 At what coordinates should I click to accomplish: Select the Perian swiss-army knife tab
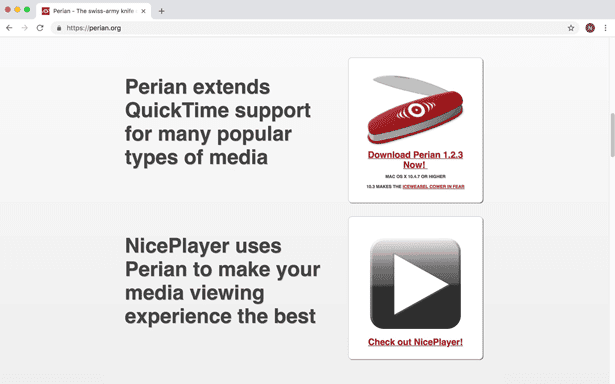pos(93,11)
